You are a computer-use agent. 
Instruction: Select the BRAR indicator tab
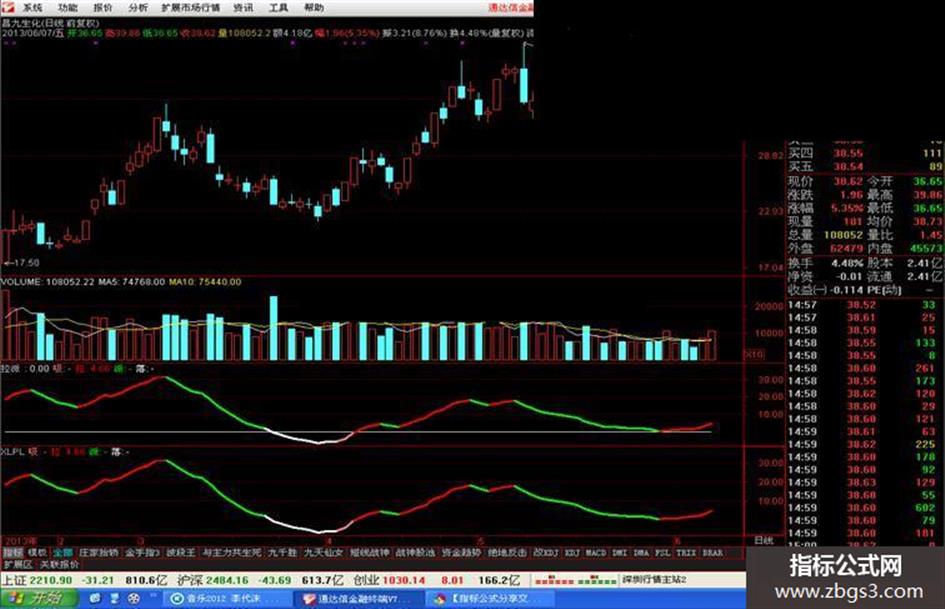click(712, 552)
